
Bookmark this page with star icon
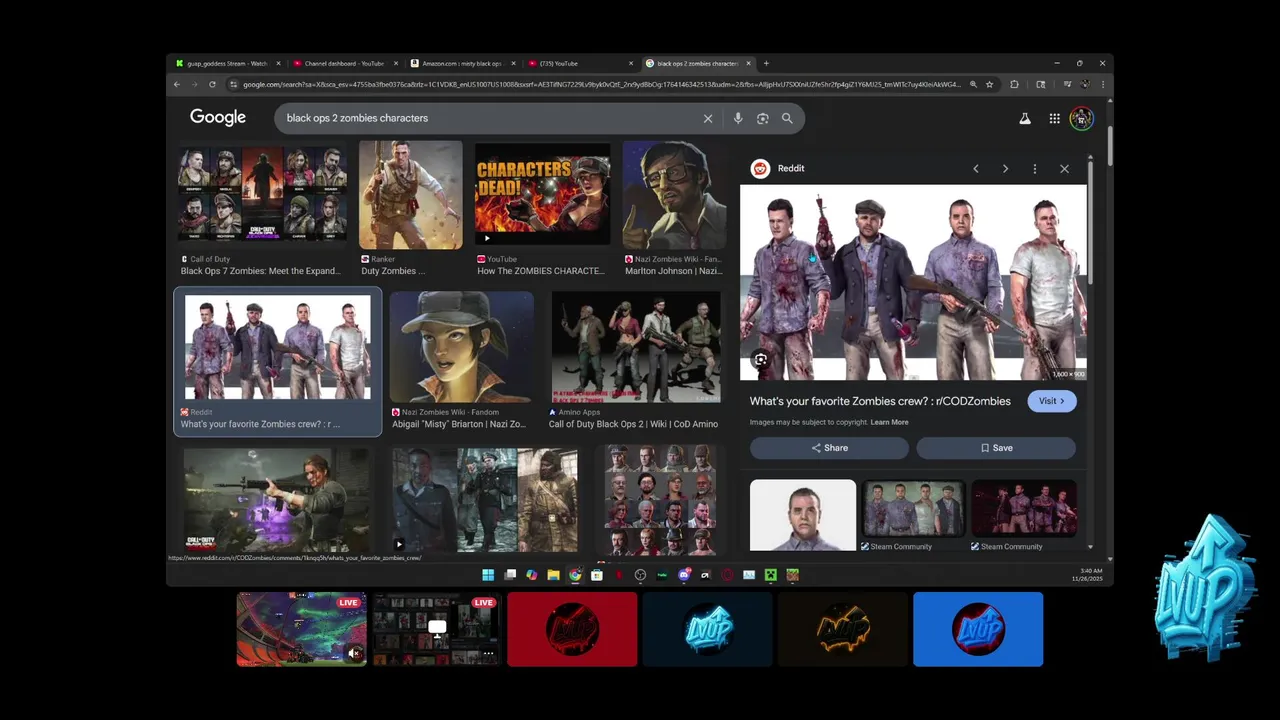click(x=990, y=84)
